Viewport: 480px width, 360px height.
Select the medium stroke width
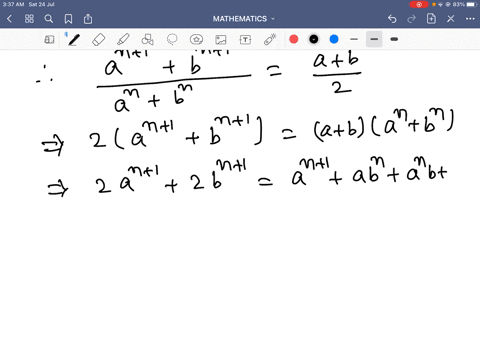[374, 39]
